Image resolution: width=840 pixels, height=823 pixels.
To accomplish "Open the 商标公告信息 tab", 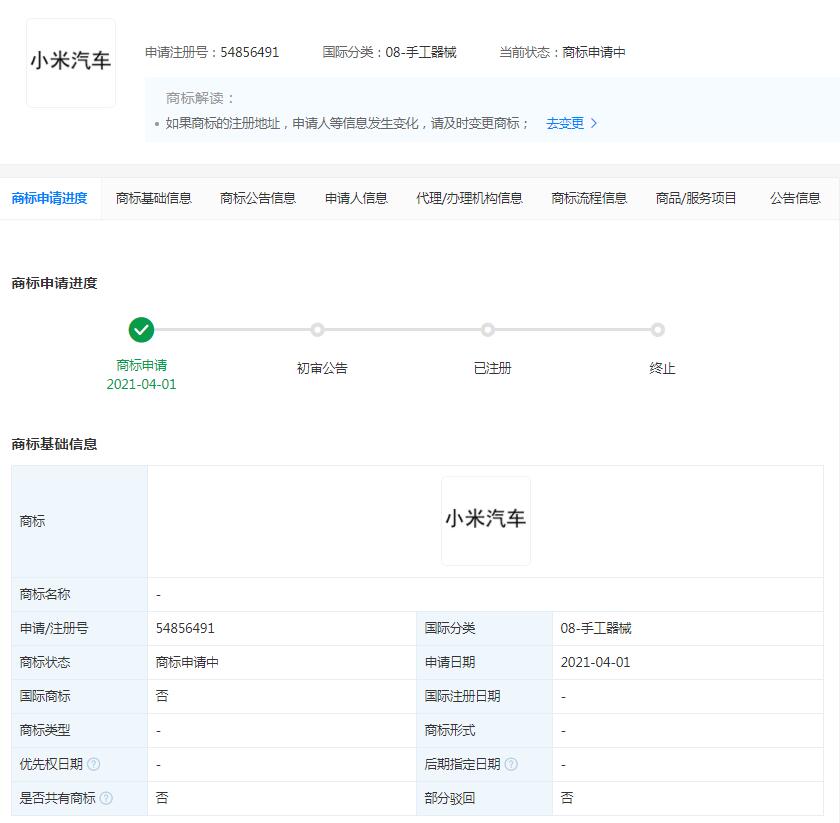I will click(258, 197).
